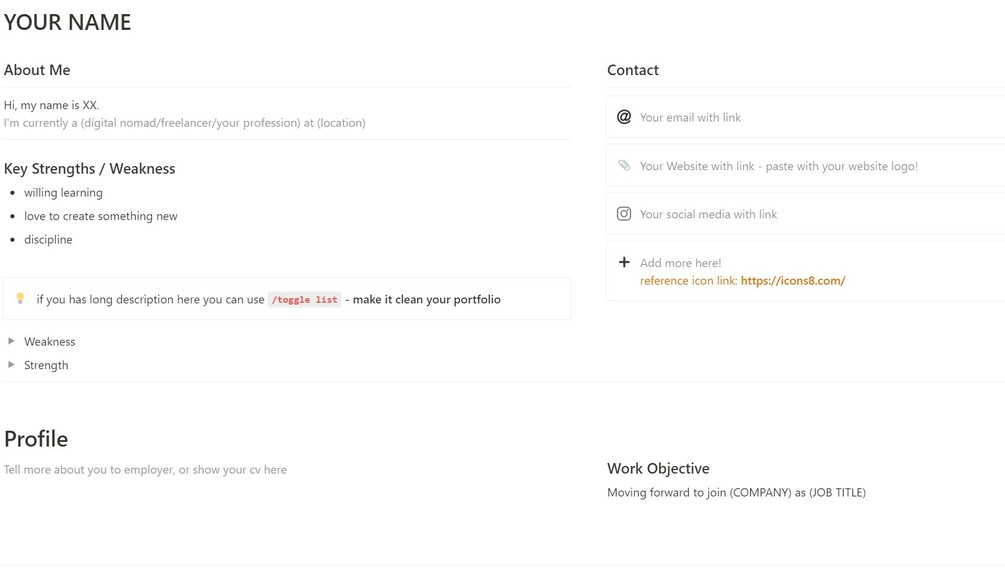1005x571 pixels.
Task: Click the @ email icon
Action: point(624,117)
